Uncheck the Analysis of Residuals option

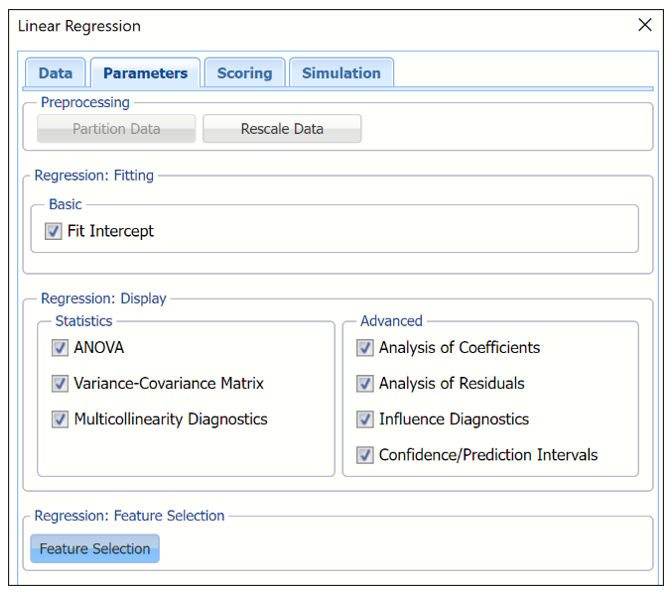pos(365,384)
